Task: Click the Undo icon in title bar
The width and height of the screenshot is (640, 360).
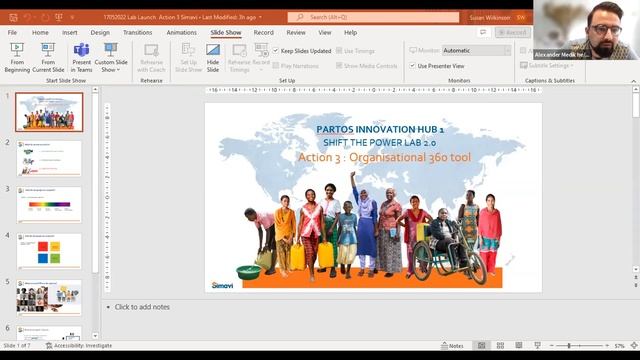Action: pyautogui.click(x=27, y=17)
